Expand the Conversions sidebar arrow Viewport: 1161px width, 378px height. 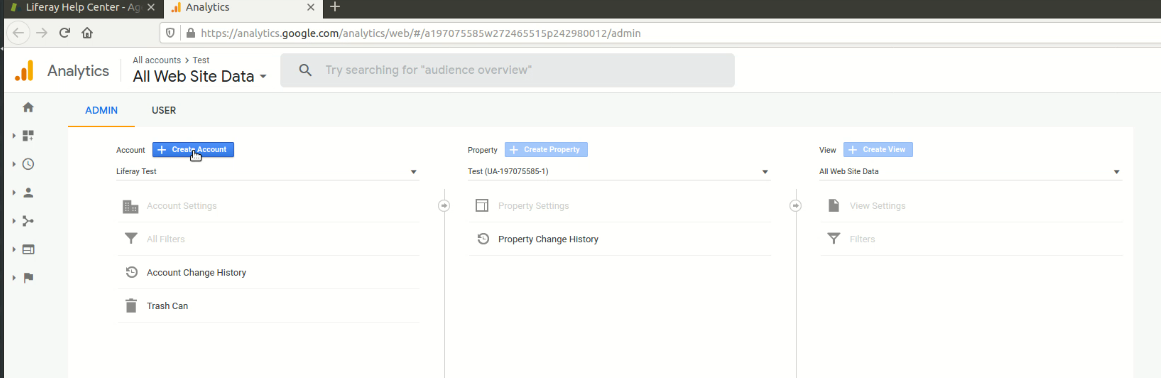15,277
